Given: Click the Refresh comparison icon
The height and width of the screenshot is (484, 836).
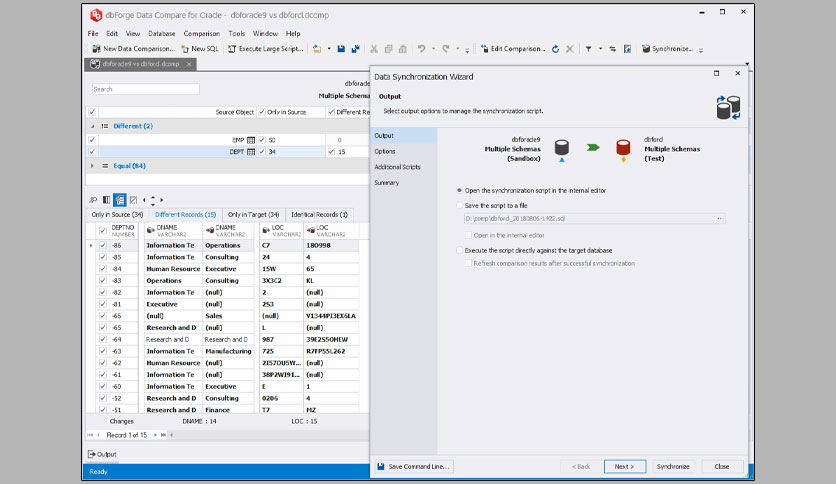Looking at the screenshot, I should pyautogui.click(x=556, y=49).
